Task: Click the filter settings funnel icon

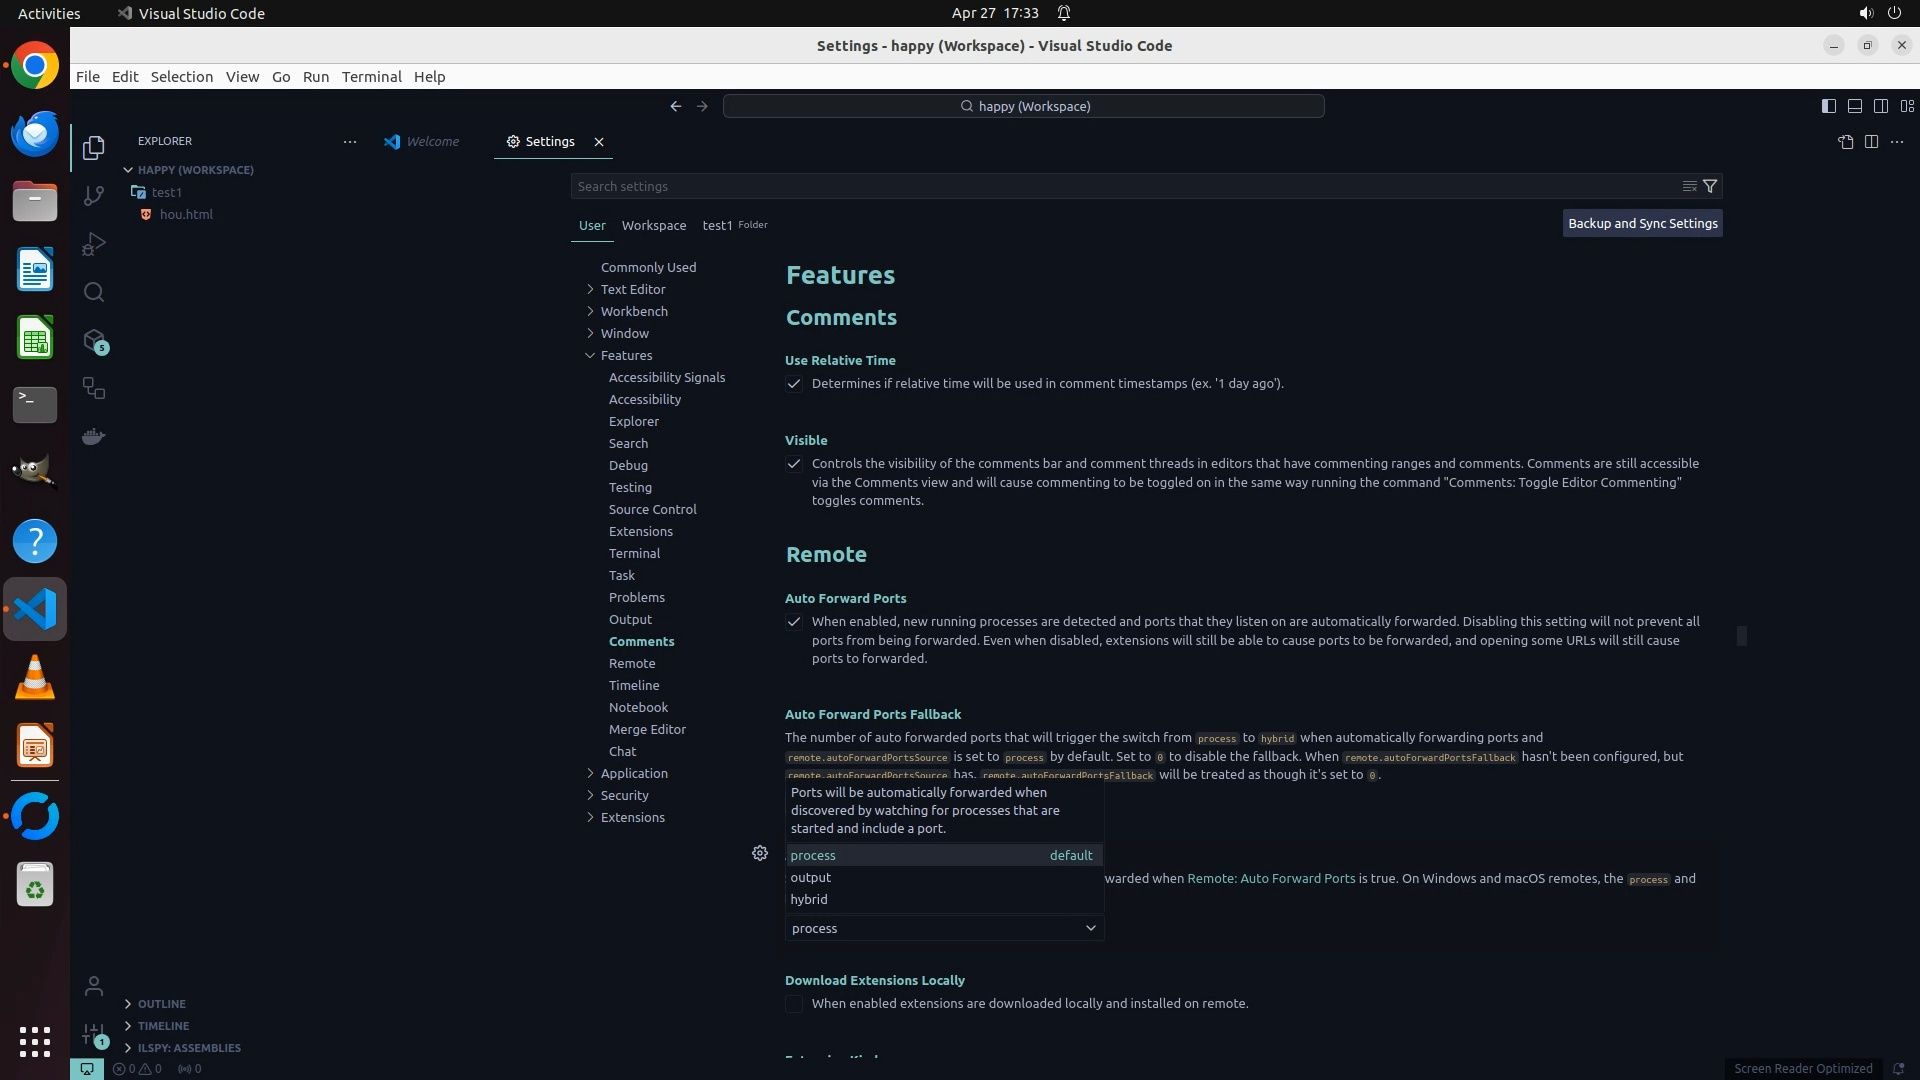Action: click(1710, 186)
